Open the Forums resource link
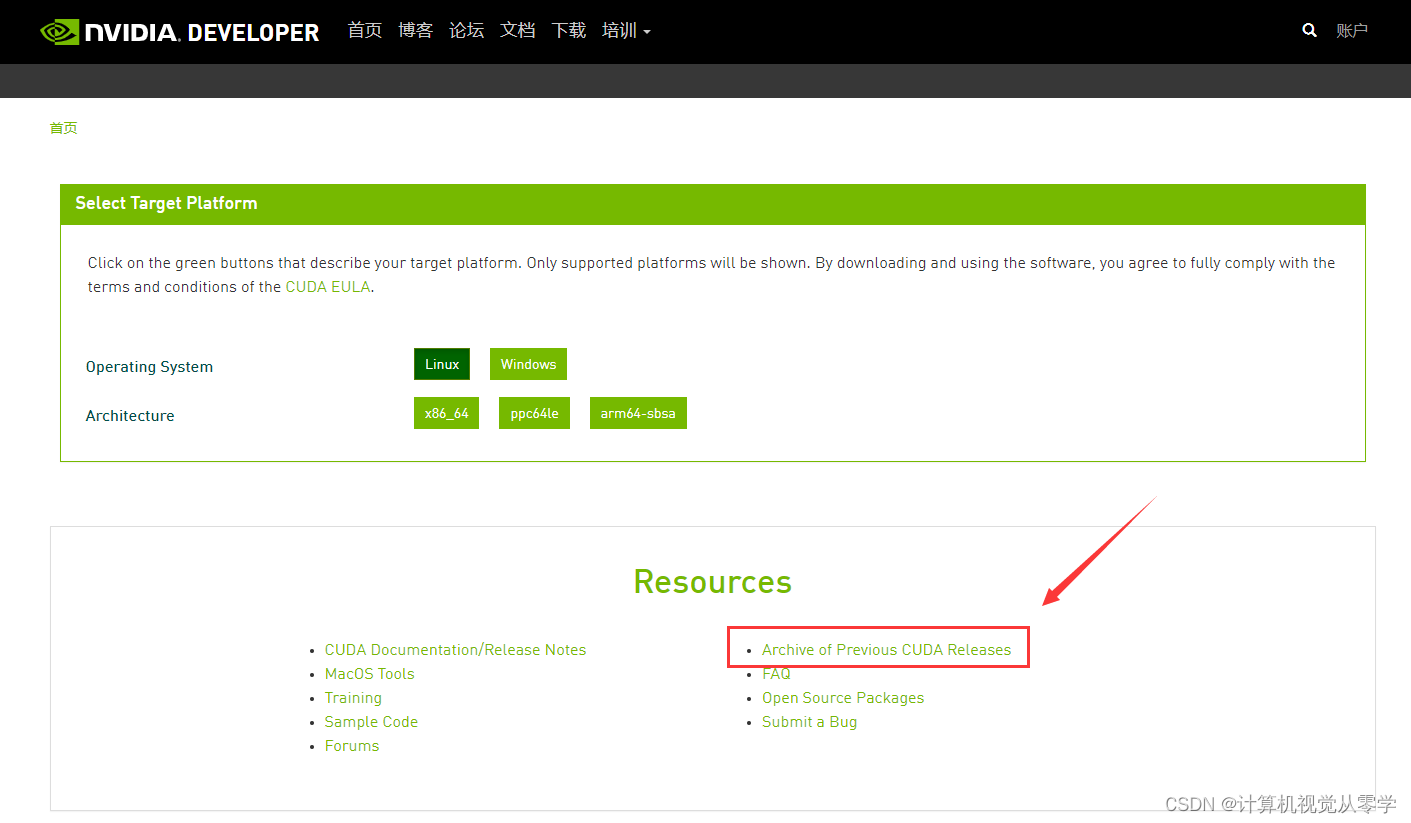This screenshot has height=823, width=1411. coord(352,746)
